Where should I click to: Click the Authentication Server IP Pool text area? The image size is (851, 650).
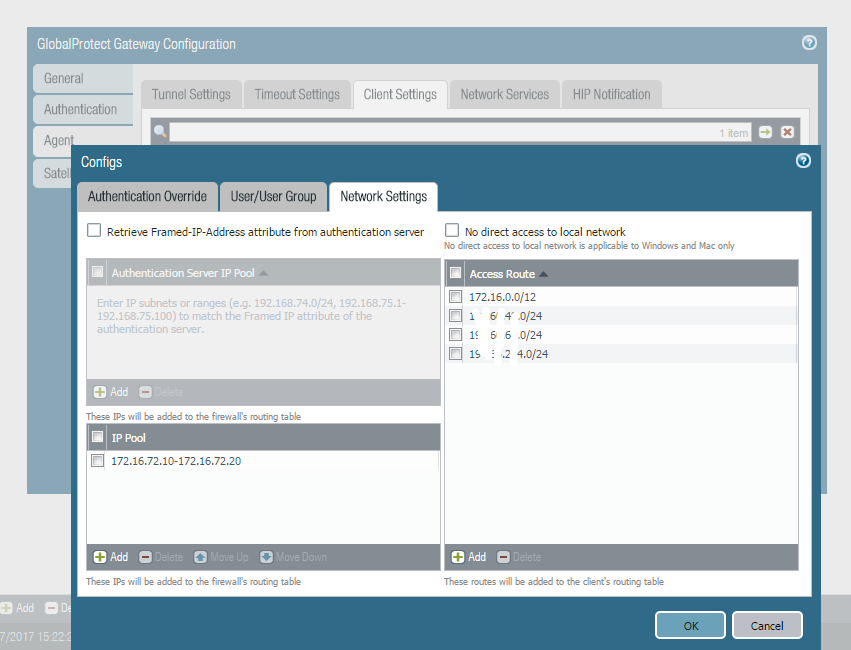pyautogui.click(x=263, y=332)
